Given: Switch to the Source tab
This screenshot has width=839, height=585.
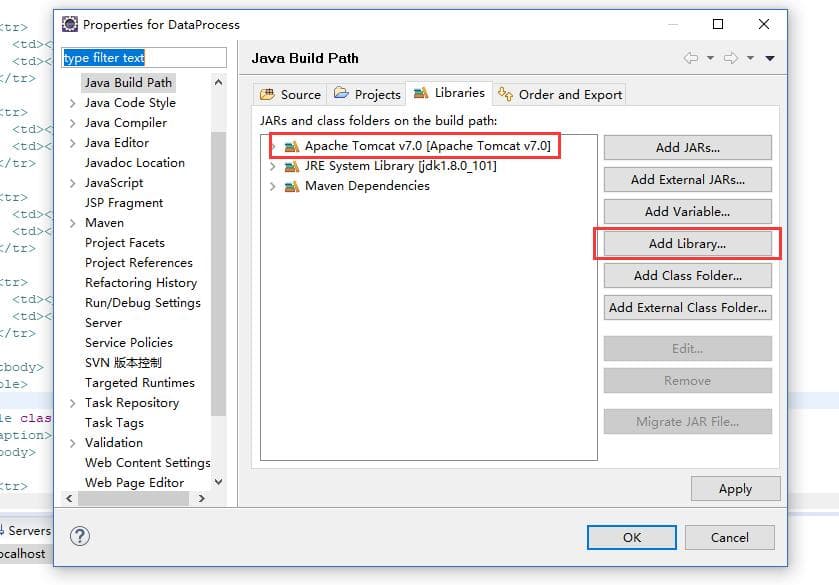Looking at the screenshot, I should pyautogui.click(x=290, y=94).
